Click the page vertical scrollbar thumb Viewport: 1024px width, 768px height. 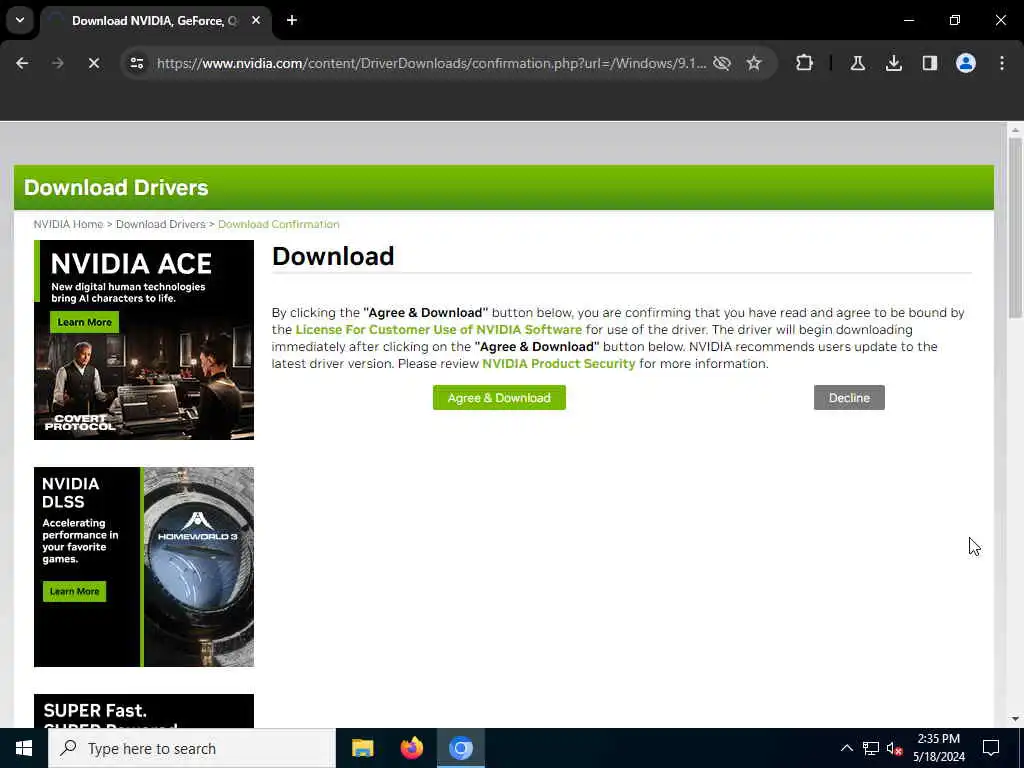click(1014, 229)
